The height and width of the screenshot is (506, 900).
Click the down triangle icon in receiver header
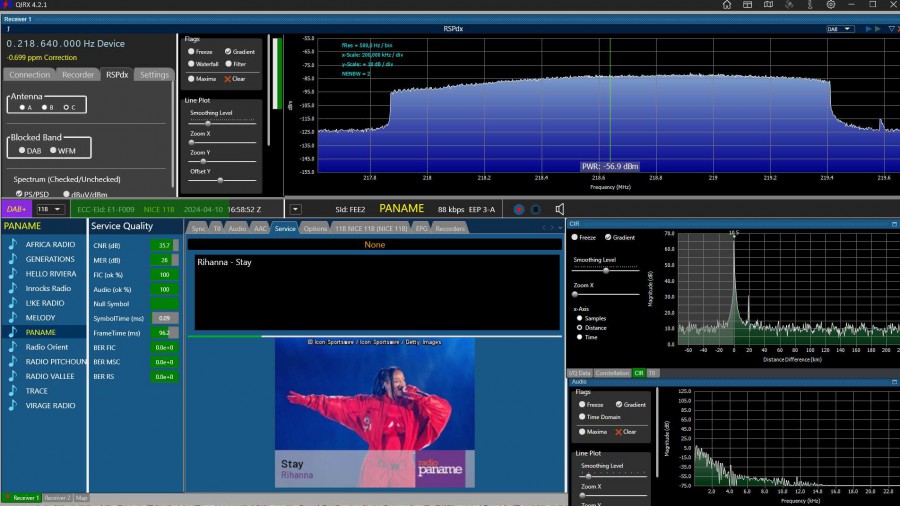click(x=891, y=29)
